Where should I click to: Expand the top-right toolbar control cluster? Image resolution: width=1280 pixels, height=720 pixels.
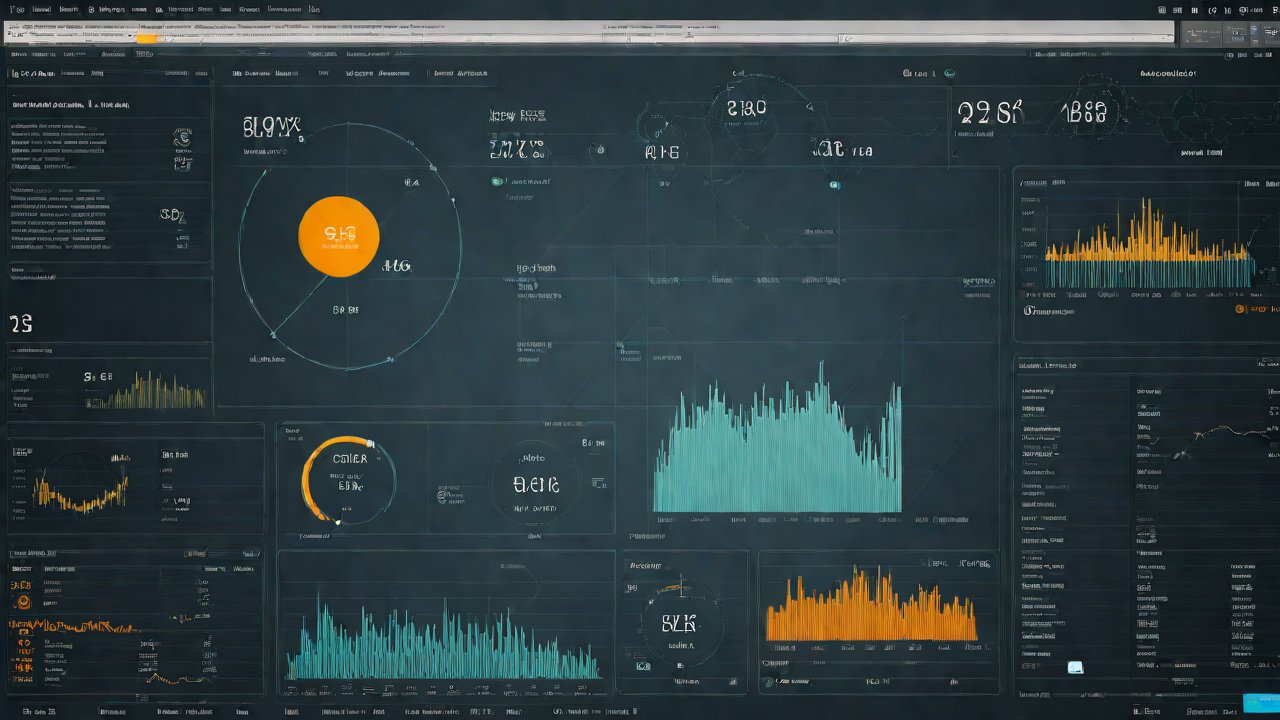tap(1227, 34)
